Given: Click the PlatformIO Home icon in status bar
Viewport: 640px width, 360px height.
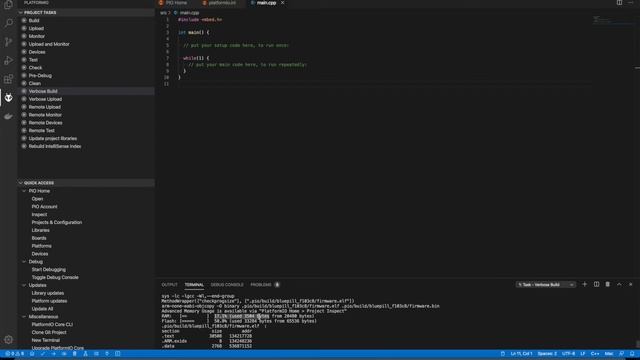Looking at the screenshot, I should pos(32,354).
